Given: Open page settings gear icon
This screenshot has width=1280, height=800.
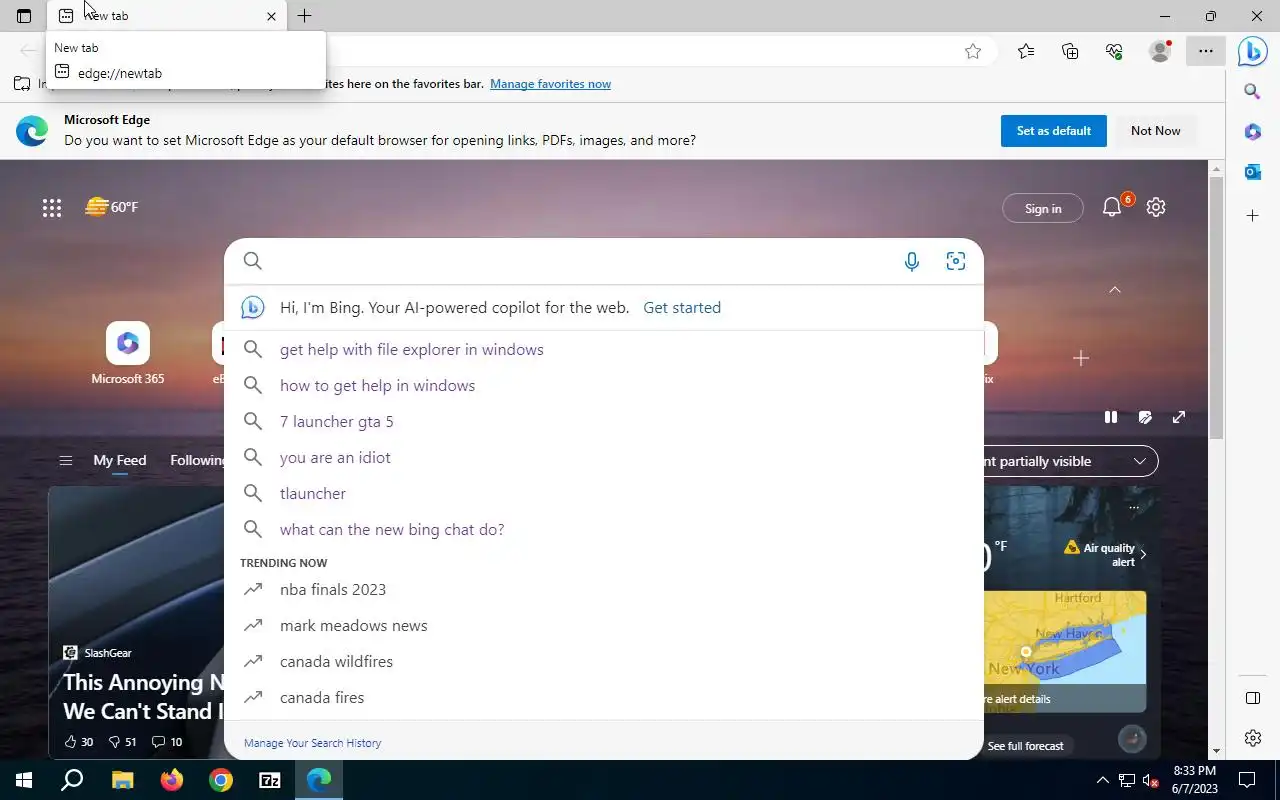Looking at the screenshot, I should click(x=1156, y=207).
